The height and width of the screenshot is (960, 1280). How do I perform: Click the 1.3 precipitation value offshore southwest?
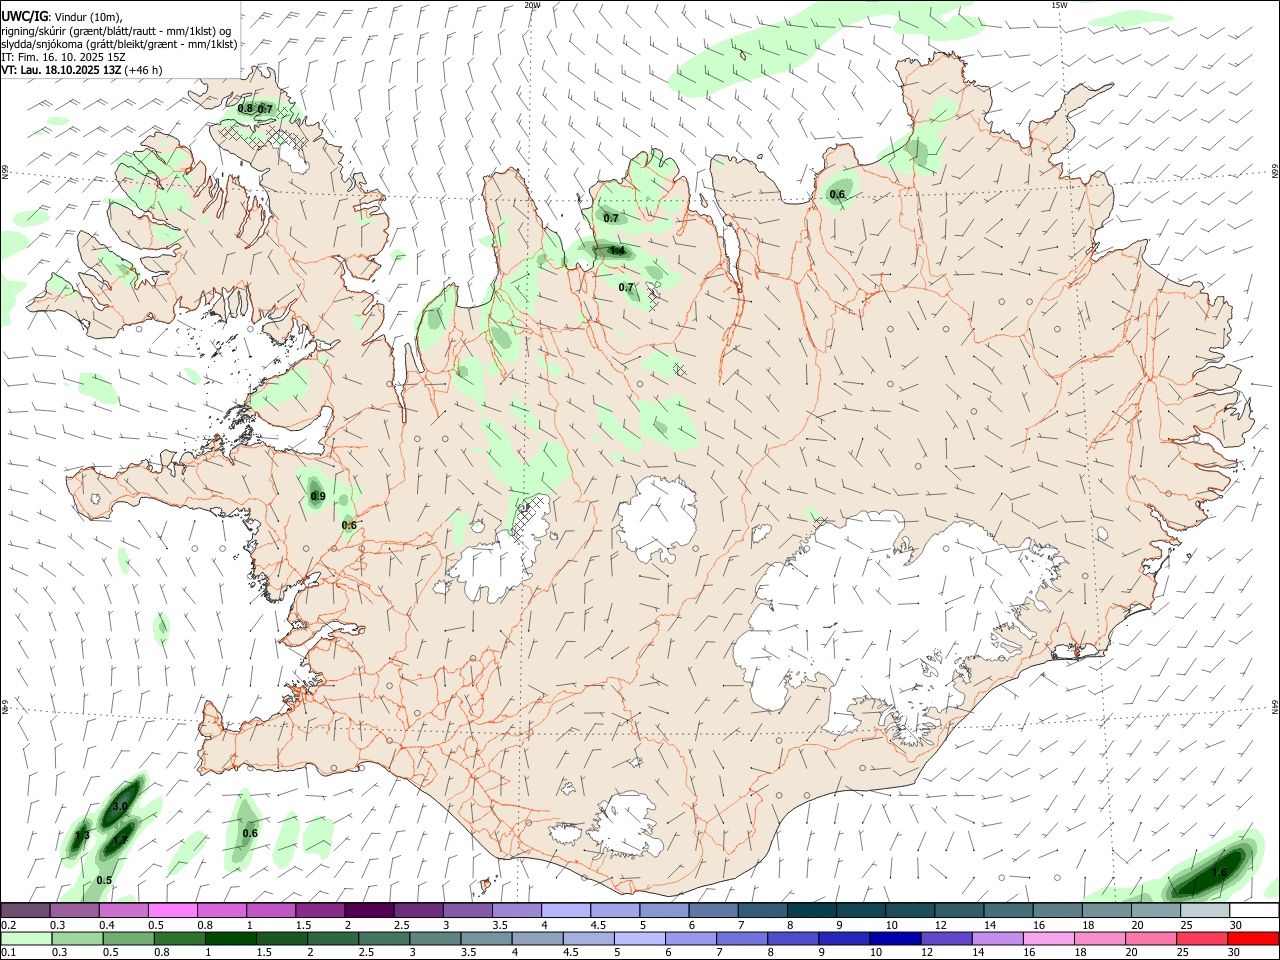[82, 835]
